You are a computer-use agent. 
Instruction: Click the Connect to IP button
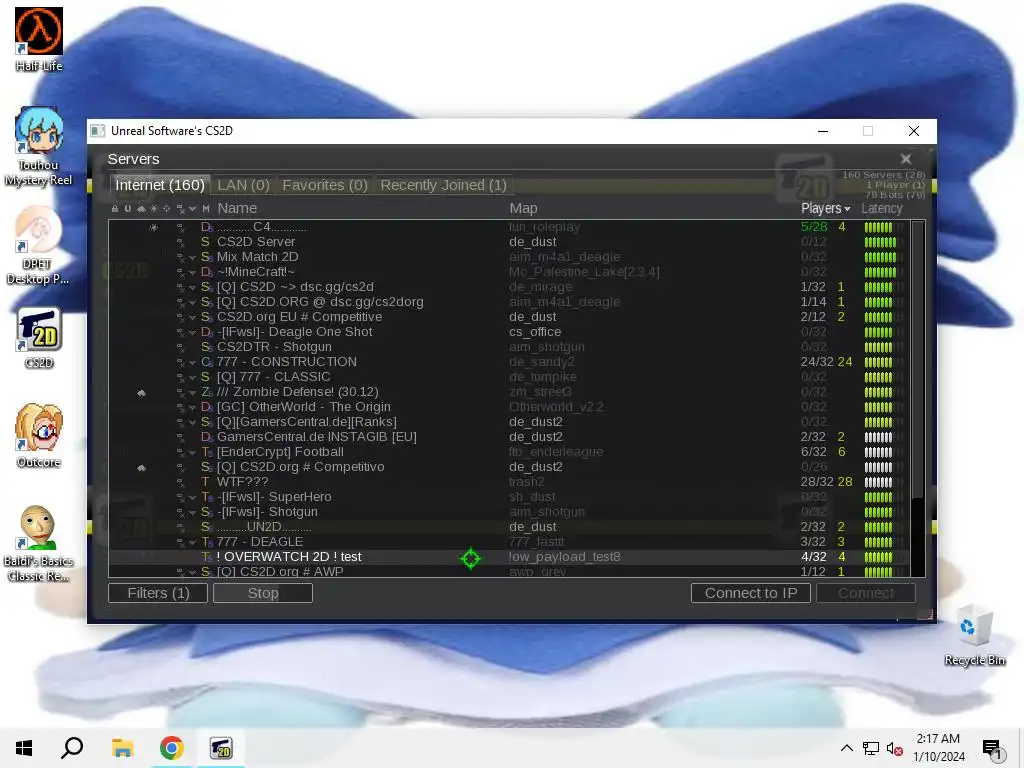(x=750, y=593)
